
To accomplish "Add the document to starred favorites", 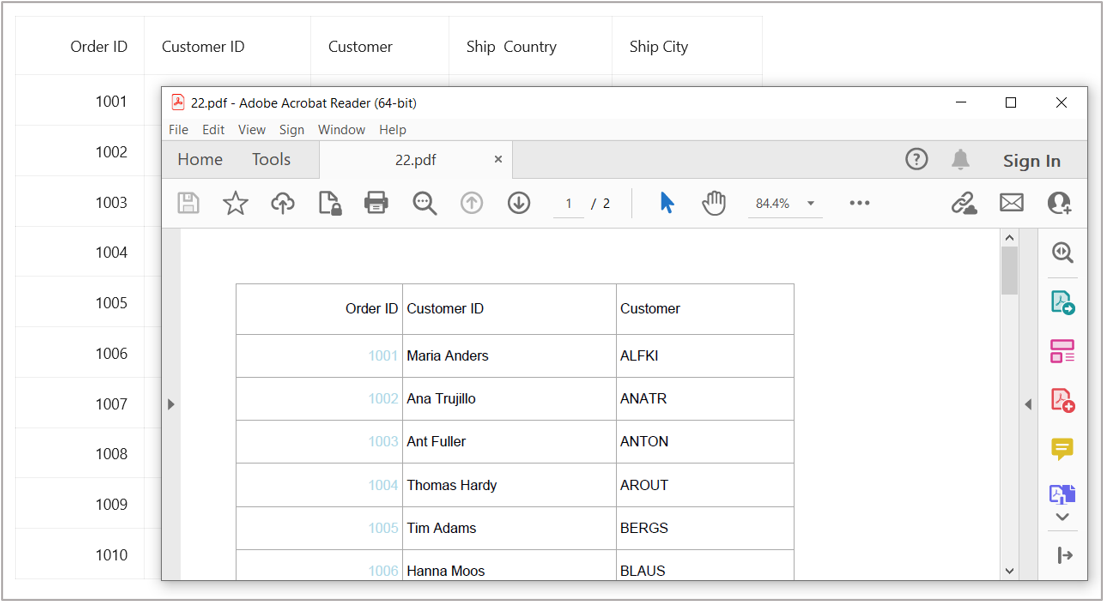I will click(235, 203).
